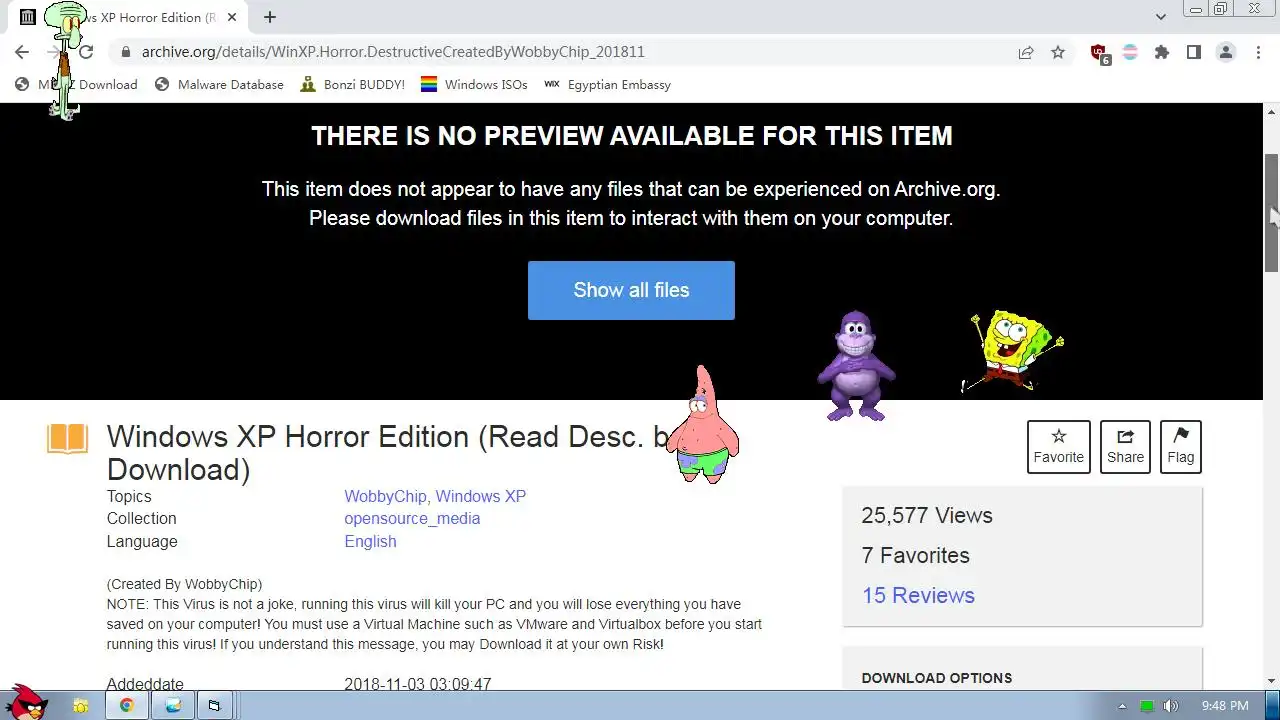Screen dimensions: 1280x720
Task: Open the uBlock Origin extension
Action: coord(1100,54)
